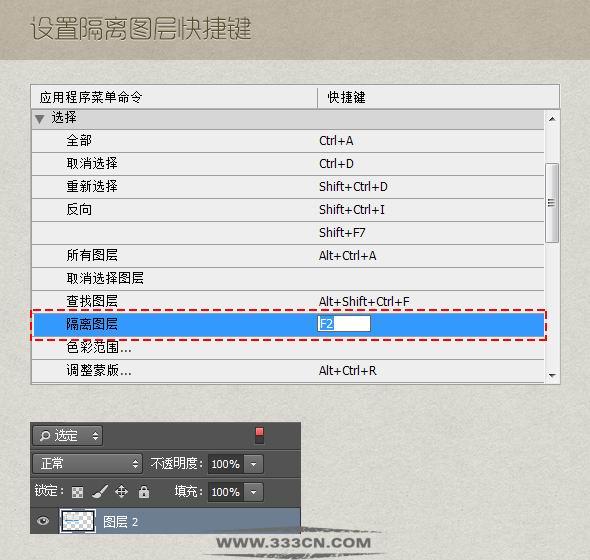Viewport: 590px width, 560px height.
Task: Select the 取消选择 command row
Action: [x=288, y=164]
